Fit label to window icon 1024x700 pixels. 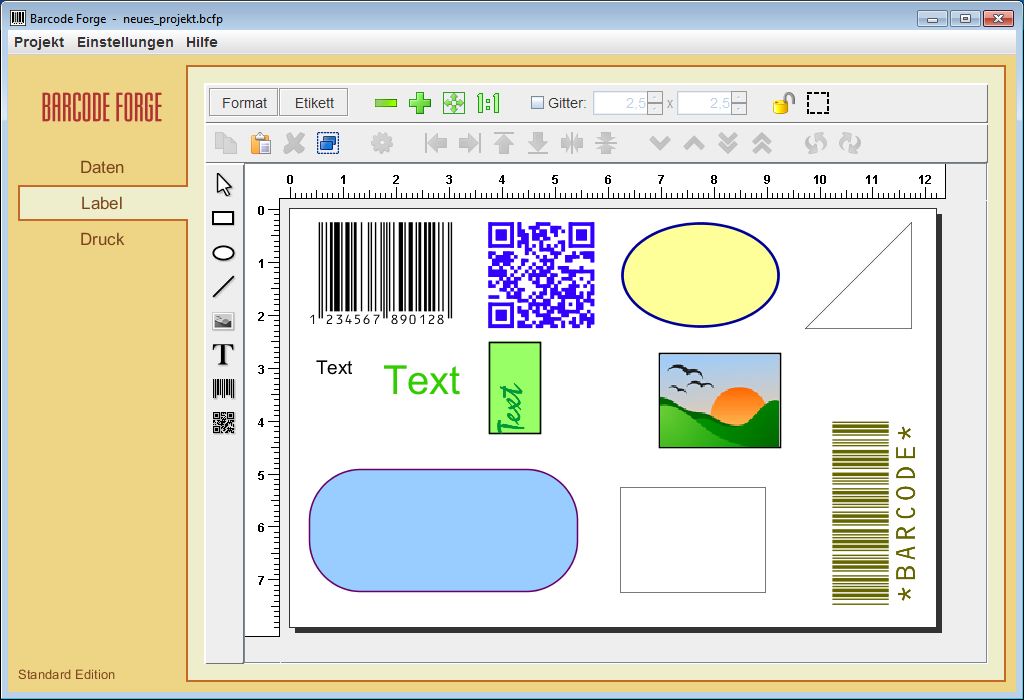(454, 103)
